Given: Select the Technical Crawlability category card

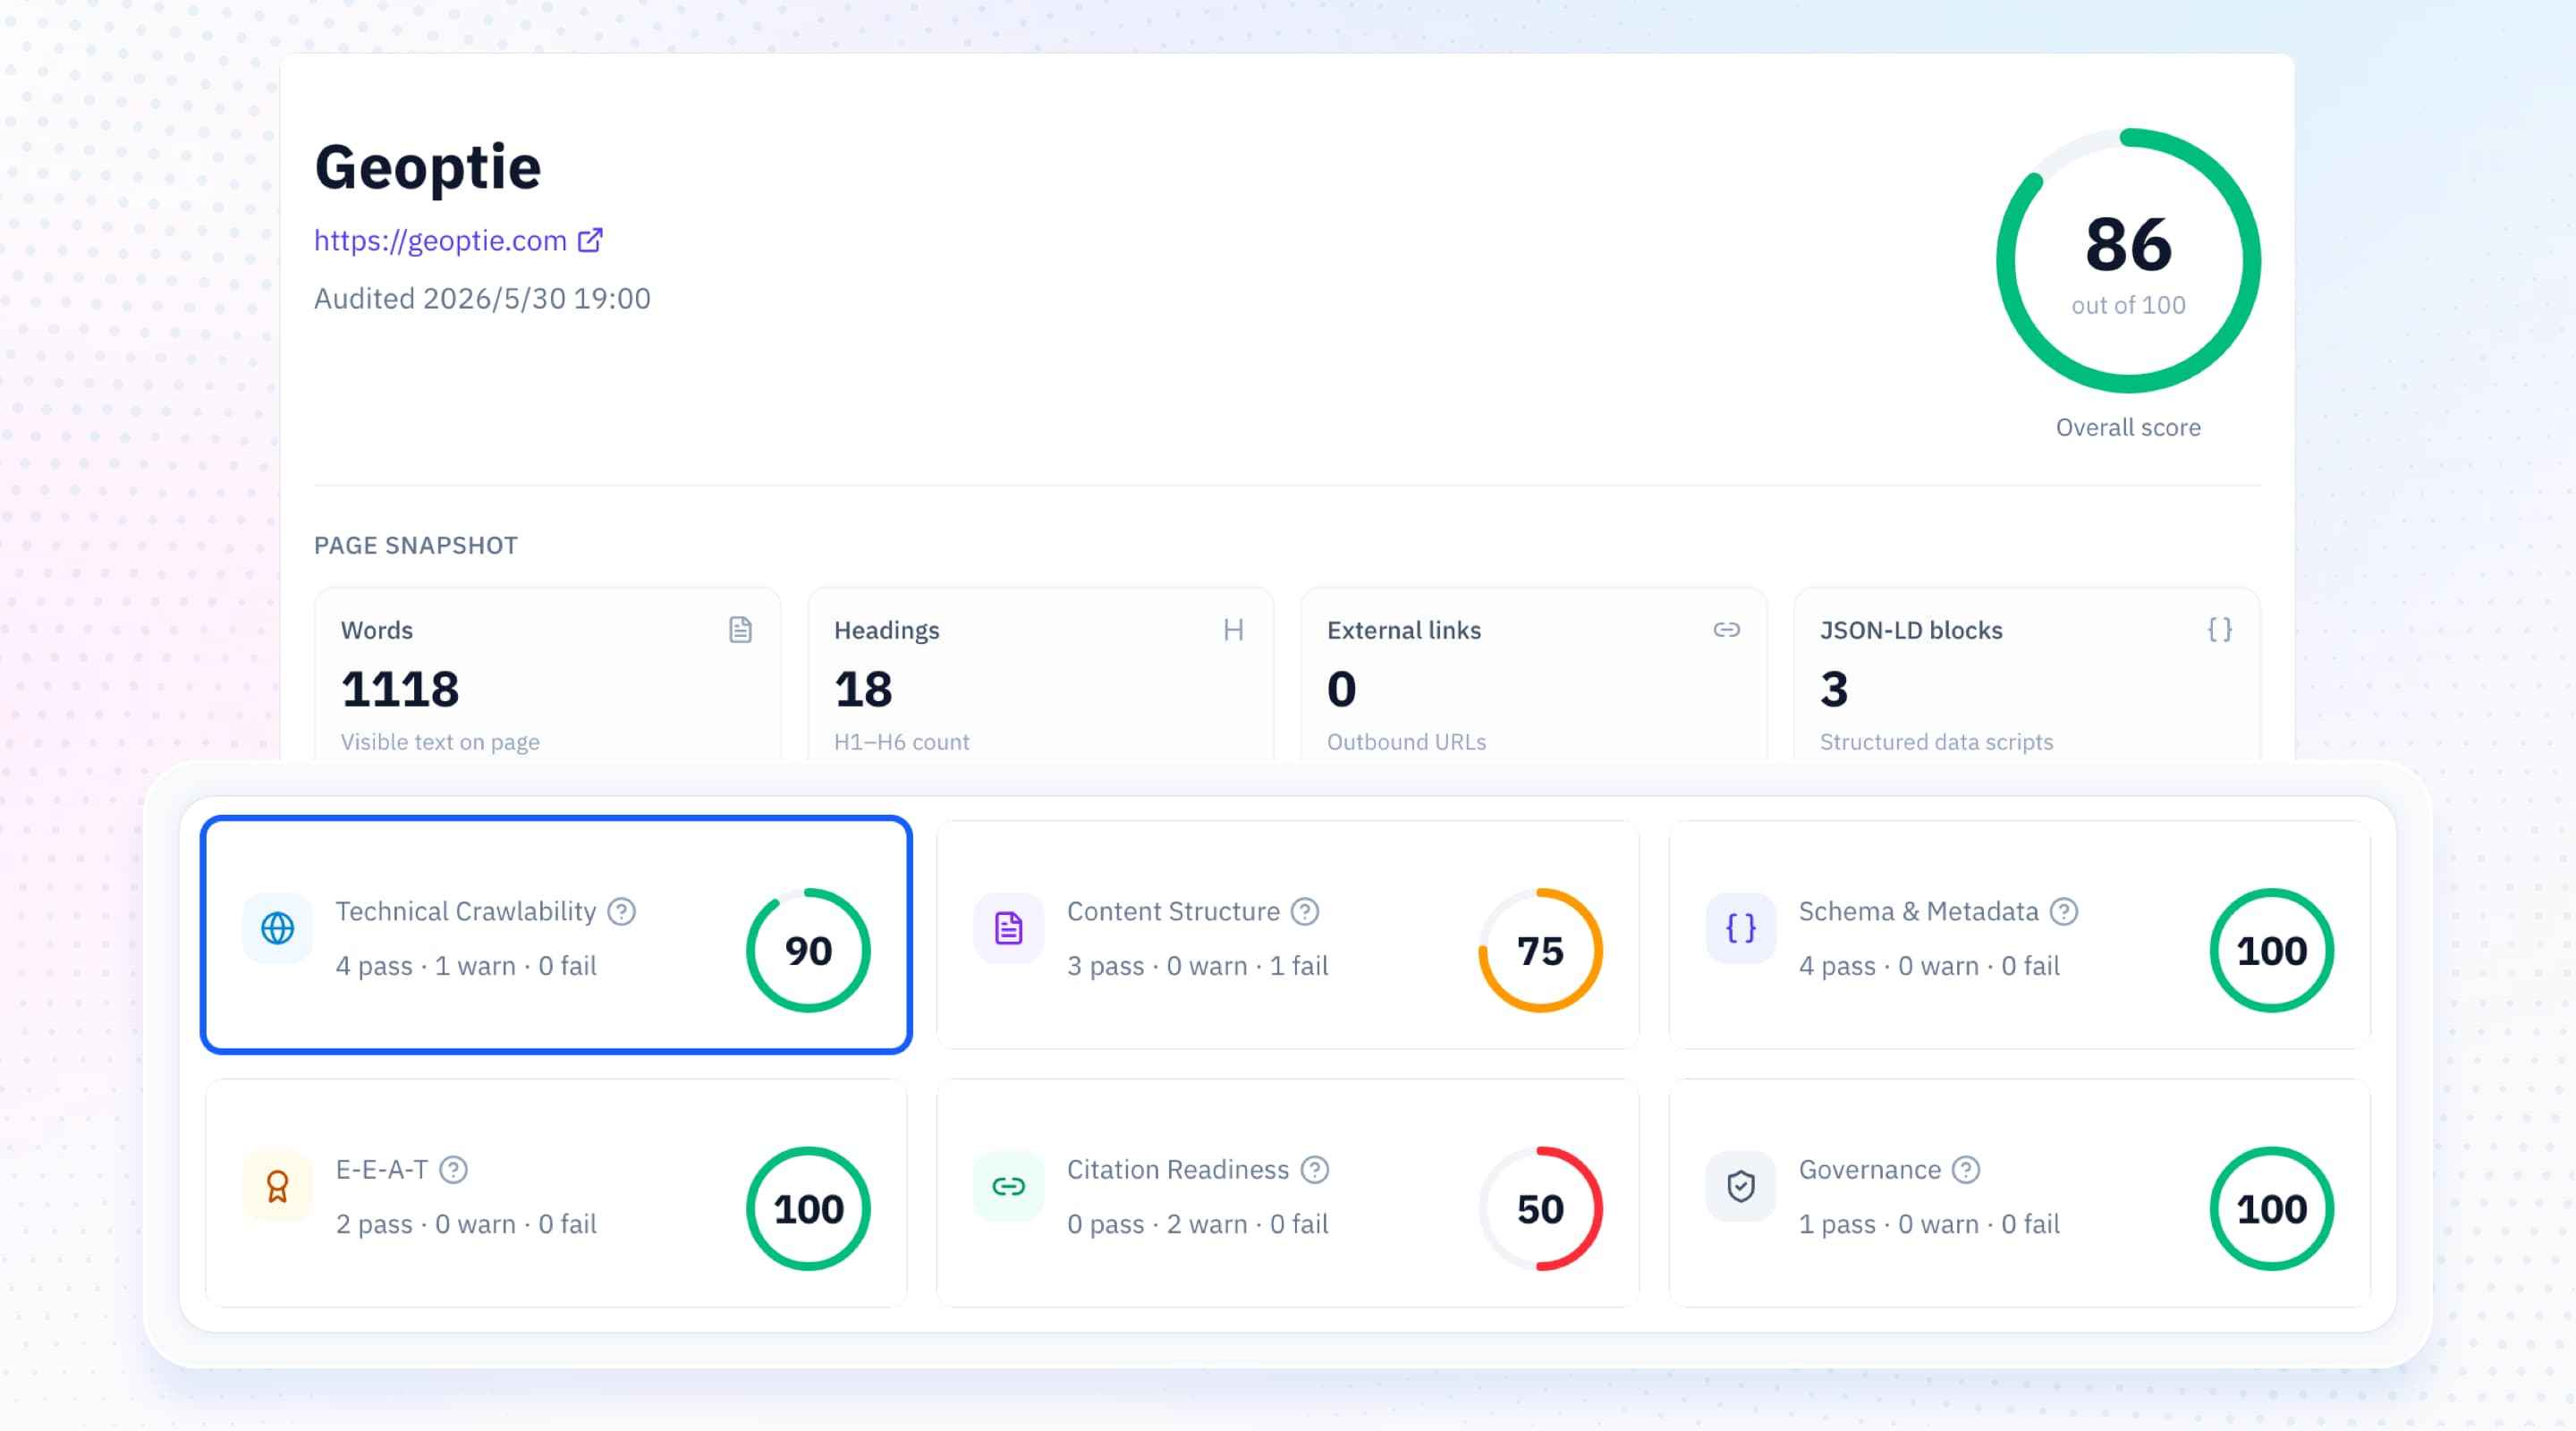Looking at the screenshot, I should tap(556, 934).
